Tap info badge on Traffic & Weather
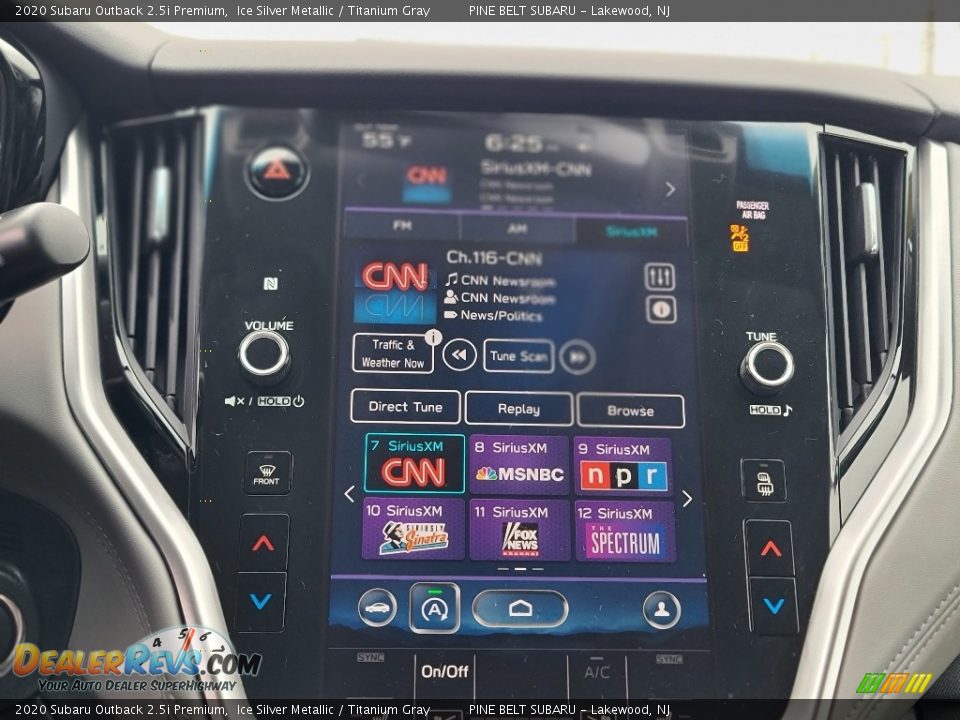Image resolution: width=960 pixels, height=720 pixels. (x=433, y=337)
